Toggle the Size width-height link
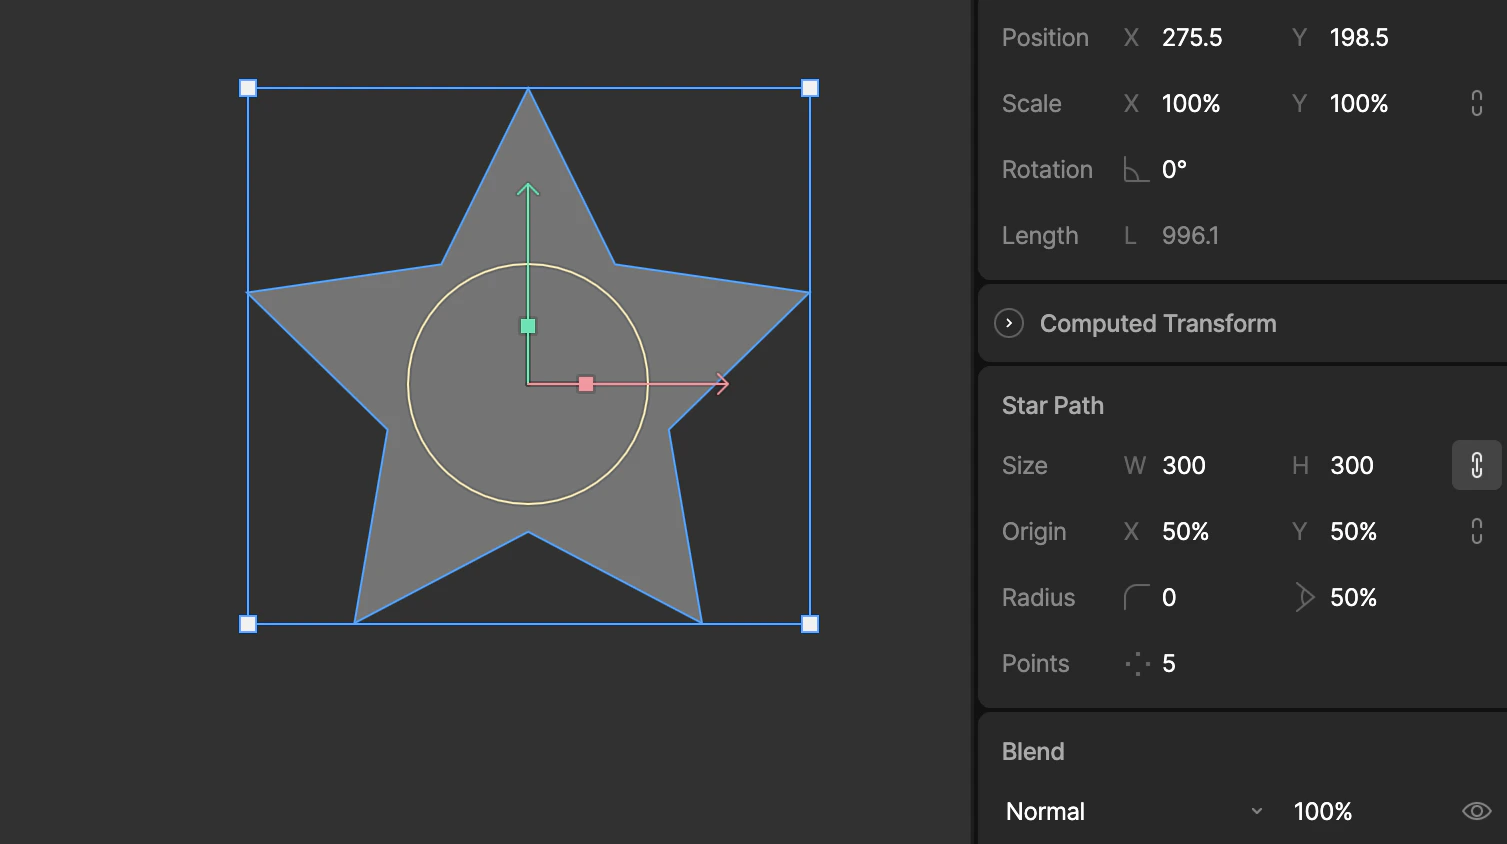 [x=1476, y=465]
